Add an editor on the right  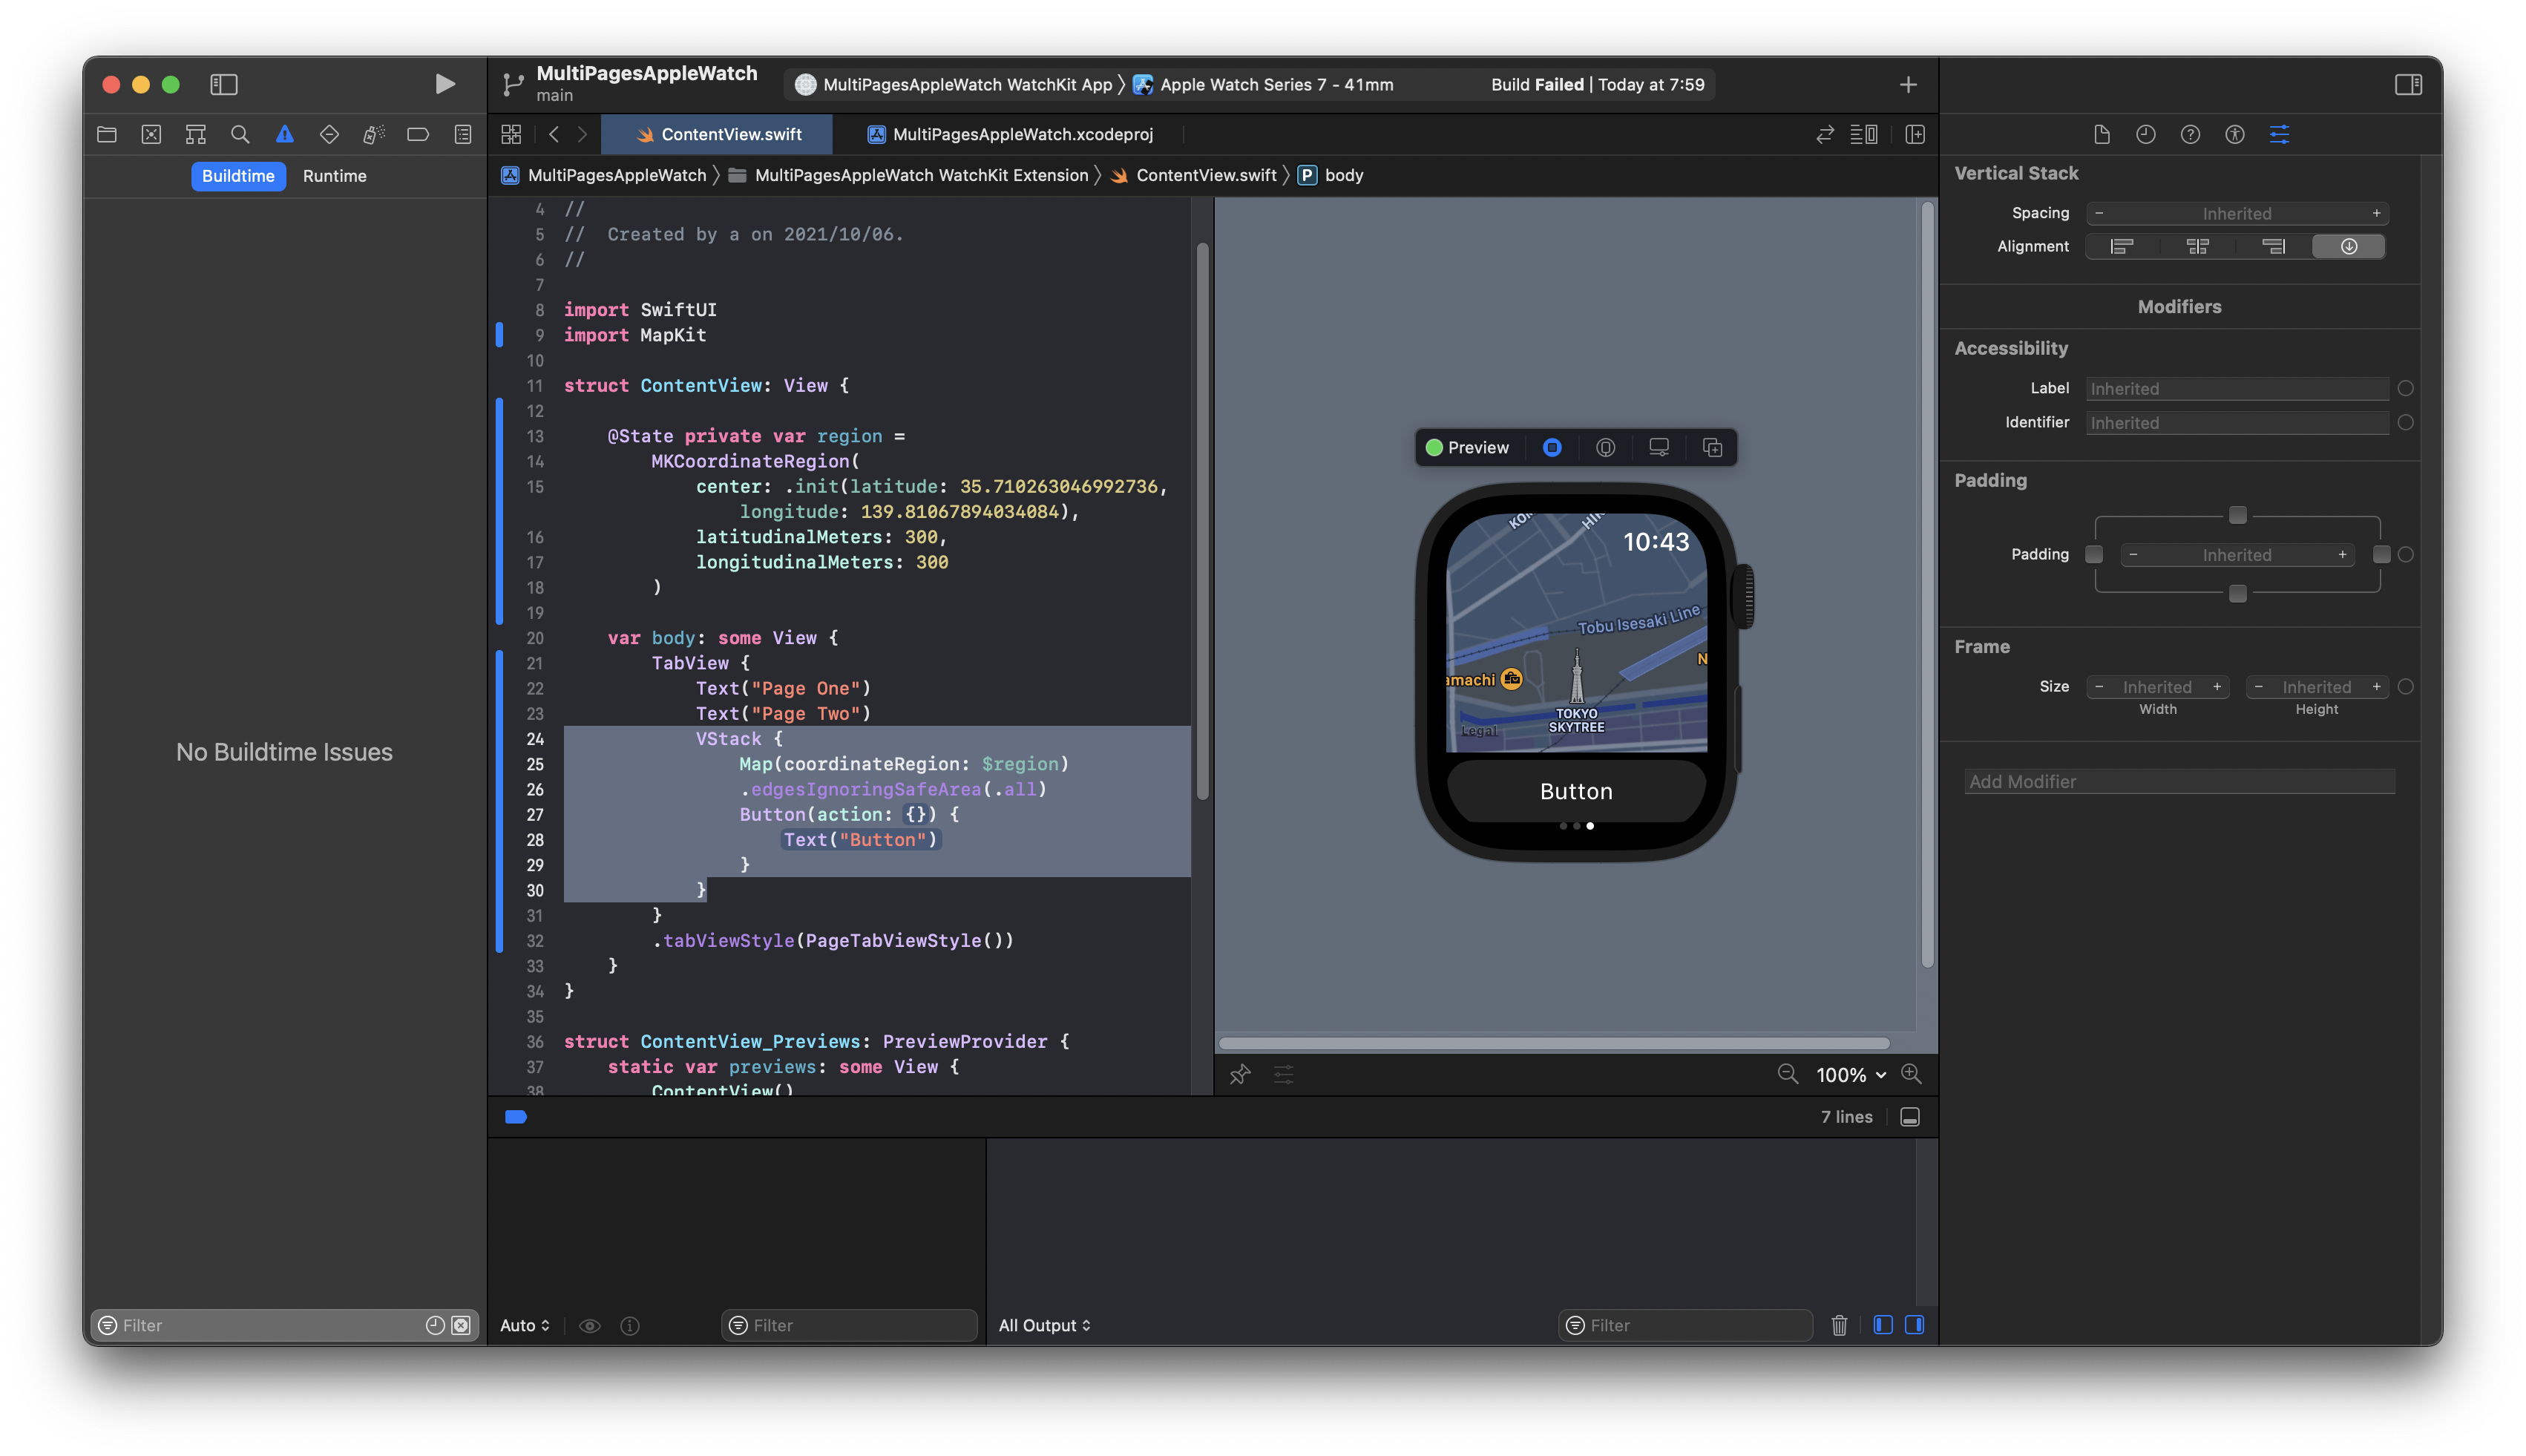tap(1915, 134)
